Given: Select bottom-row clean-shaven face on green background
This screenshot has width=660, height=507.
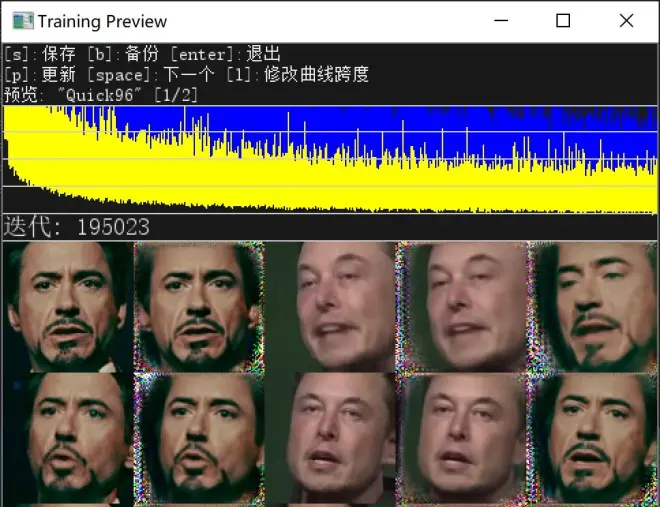Looking at the screenshot, I should (x=330, y=438).
